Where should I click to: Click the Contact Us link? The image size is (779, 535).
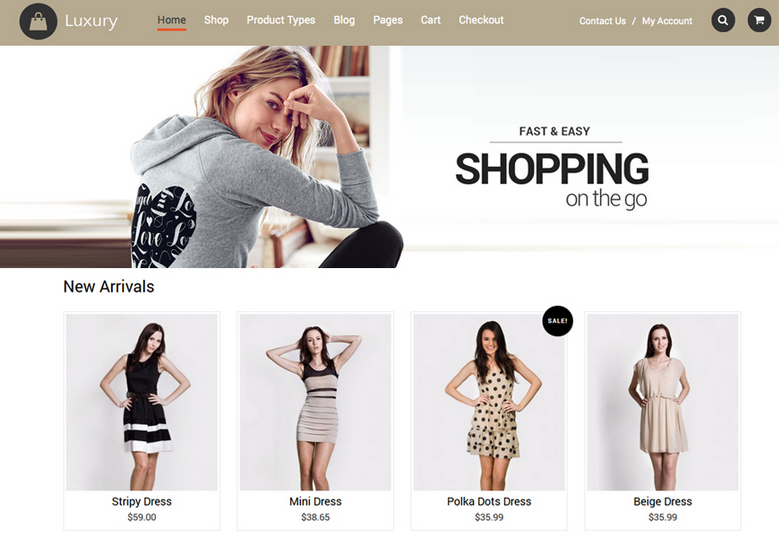tap(602, 21)
